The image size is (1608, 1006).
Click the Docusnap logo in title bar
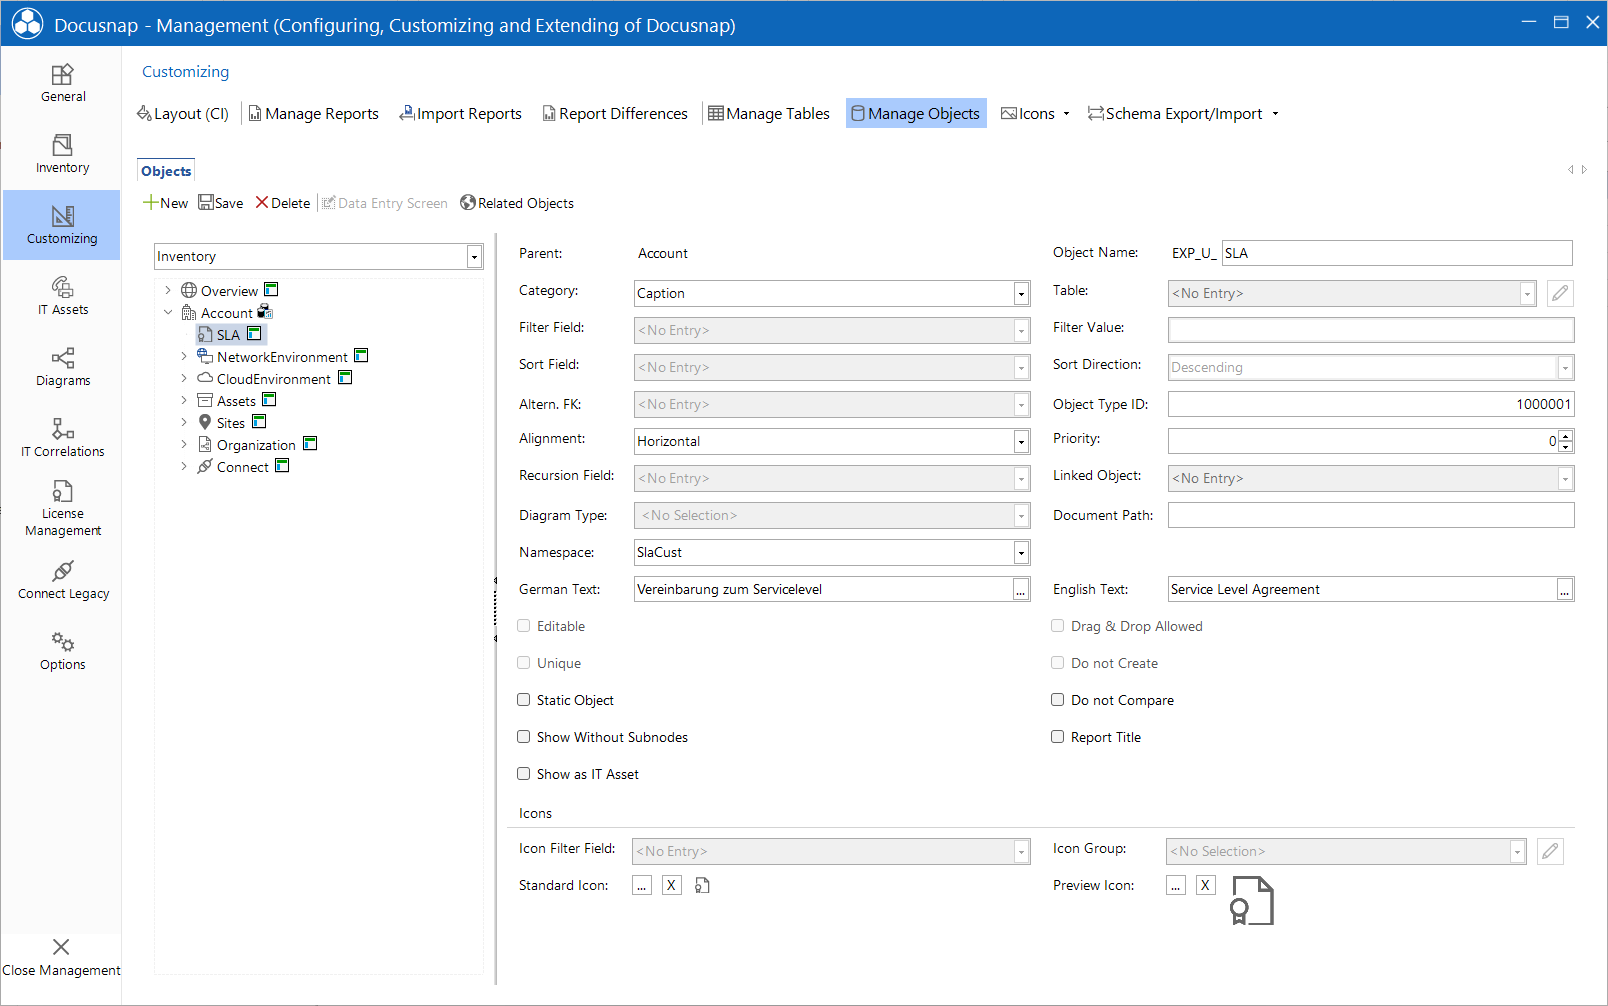point(27,24)
